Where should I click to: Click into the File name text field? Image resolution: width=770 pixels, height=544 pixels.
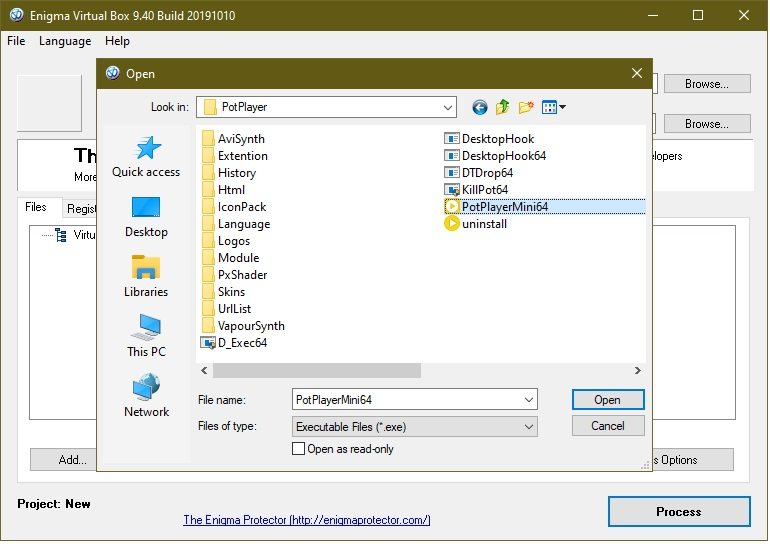pyautogui.click(x=408, y=400)
